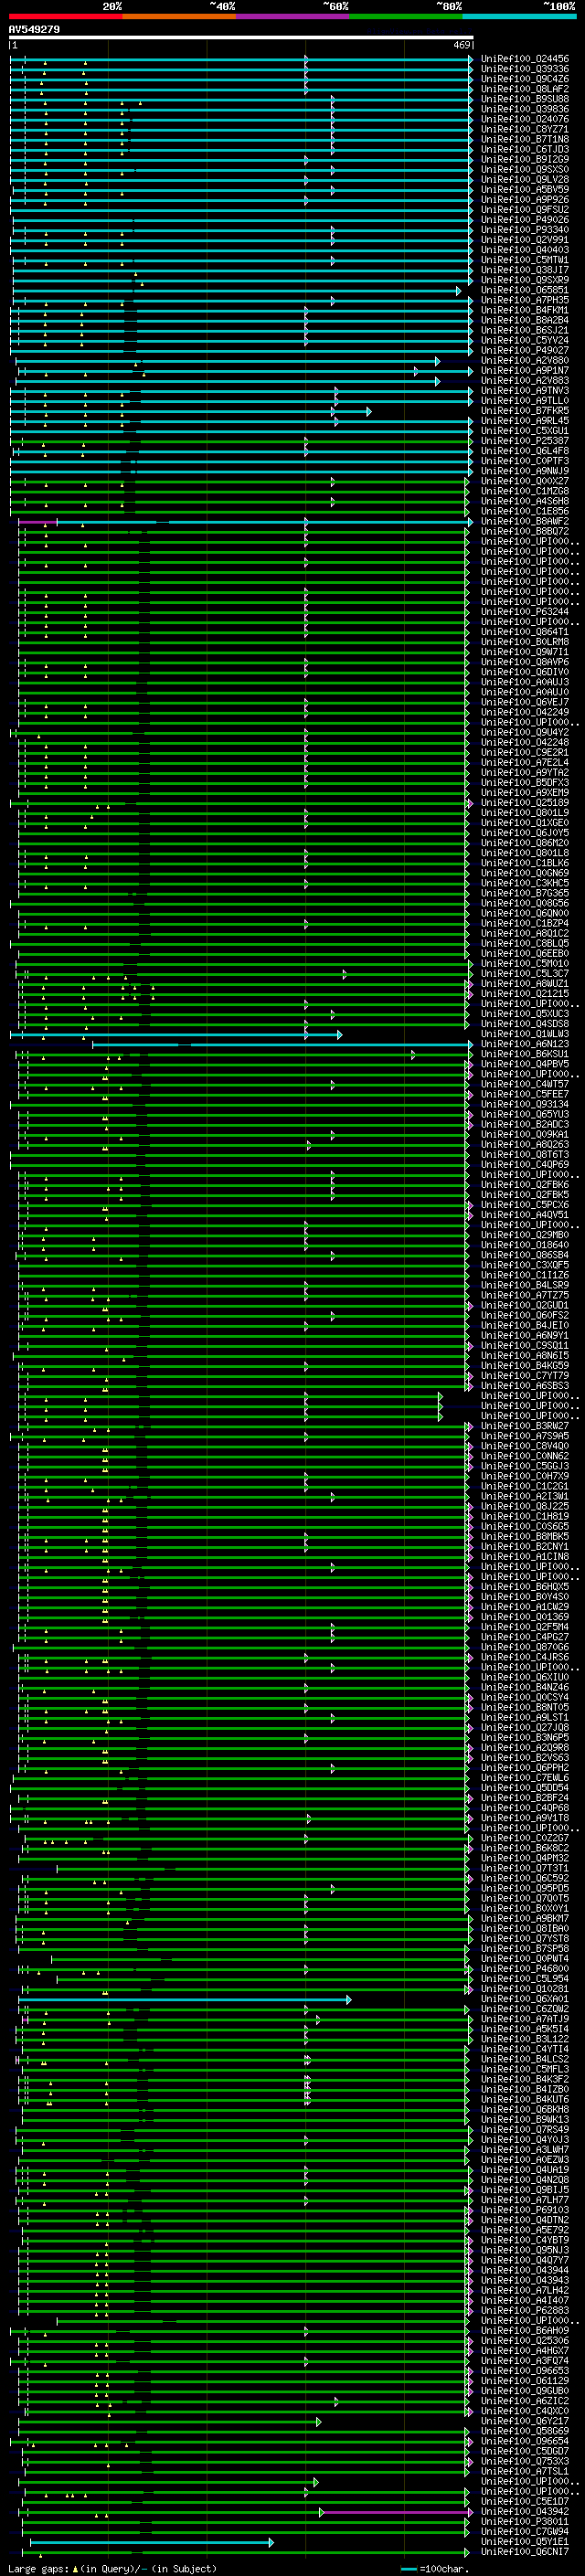Choose the UniRef100_P25387 hit
585x2576 pixels.
pos(525,441)
